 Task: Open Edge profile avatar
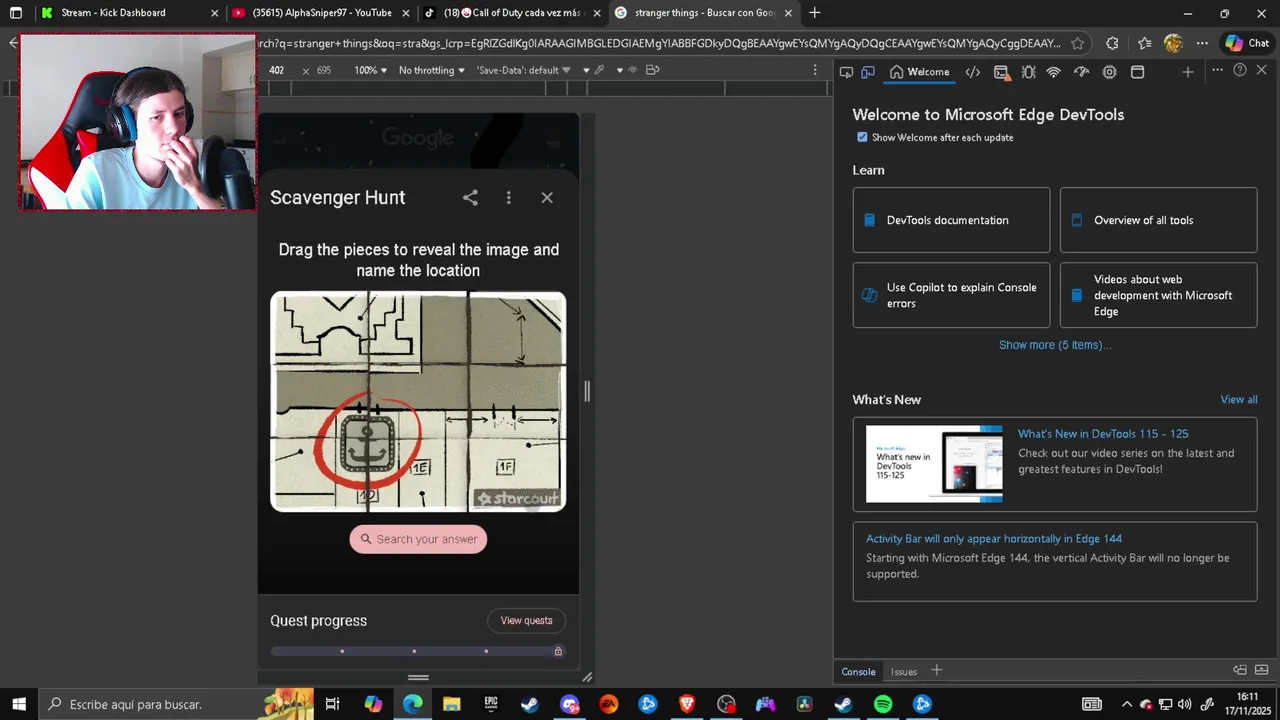click(1173, 43)
